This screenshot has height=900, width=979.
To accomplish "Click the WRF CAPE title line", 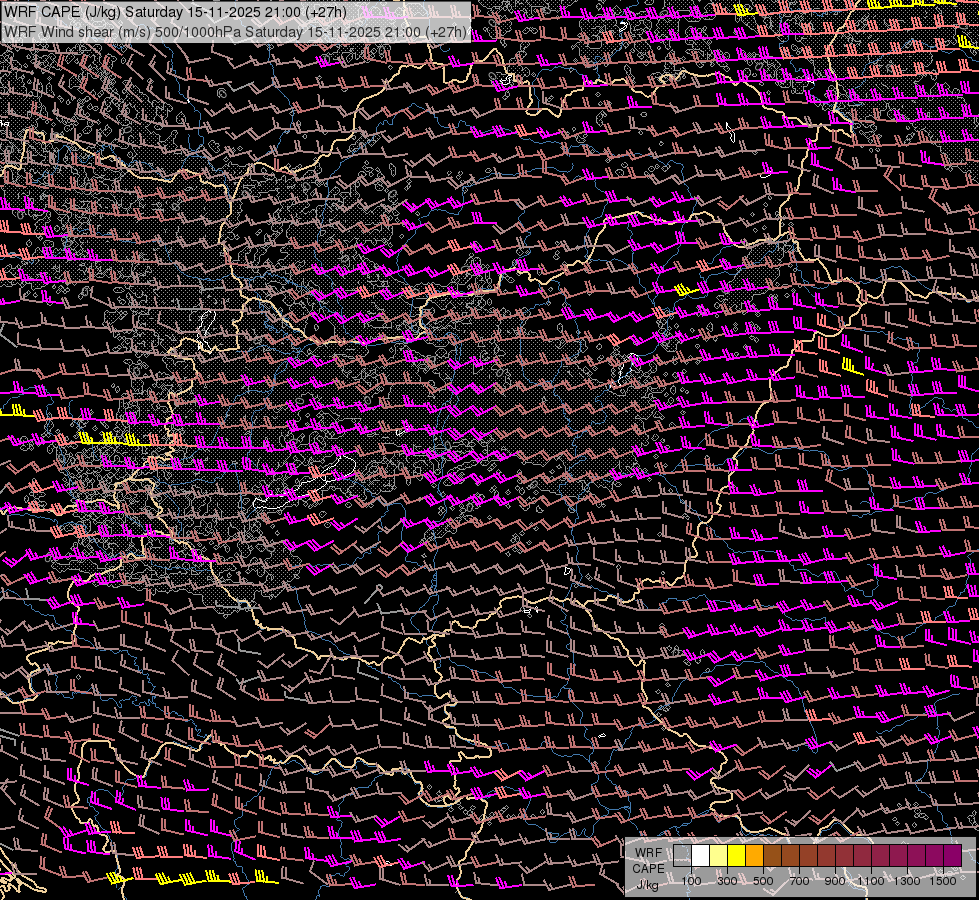I will [175, 12].
